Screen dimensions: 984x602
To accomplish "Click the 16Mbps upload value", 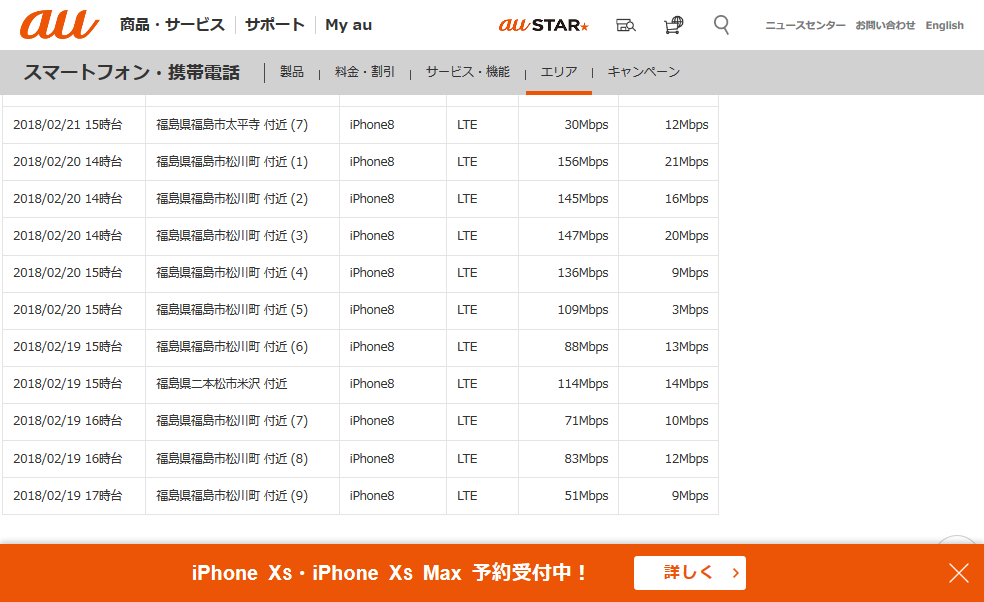I will (x=687, y=198).
